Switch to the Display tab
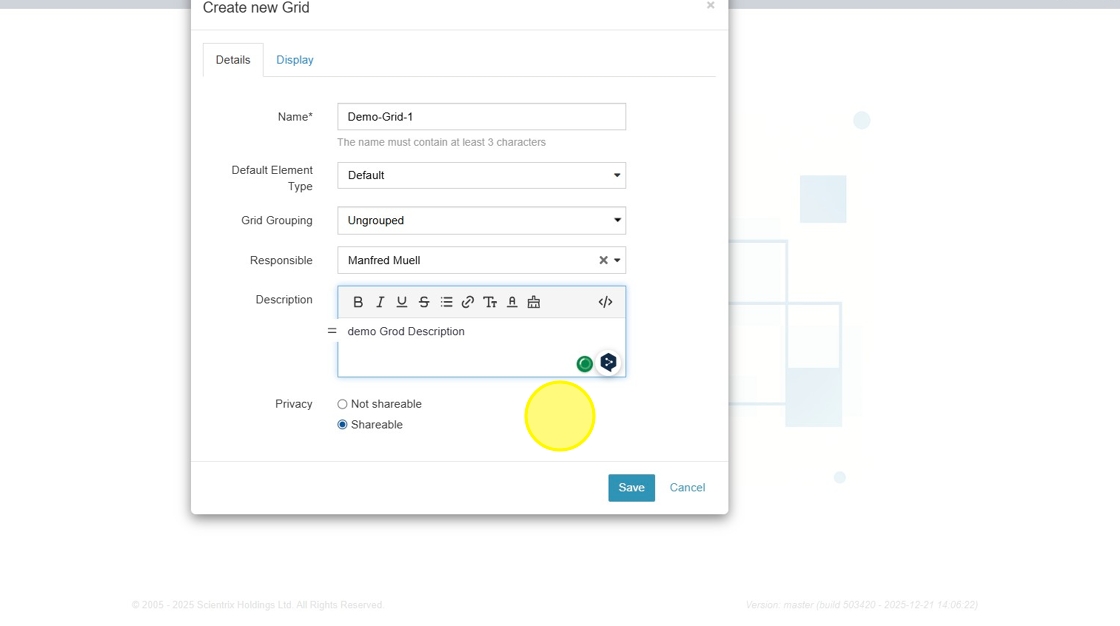Image resolution: width=1120 pixels, height=626 pixels. 295,60
